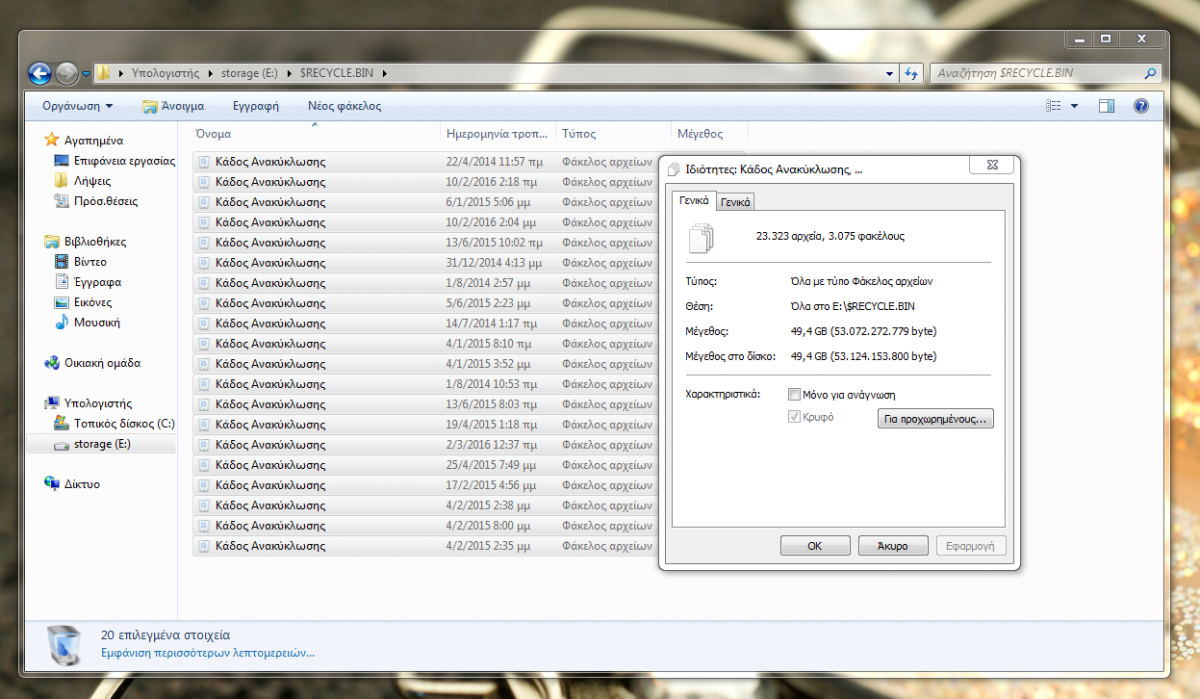Toggle the Κρυφό checkbox
Screen dimensions: 1200x699
[x=794, y=417]
